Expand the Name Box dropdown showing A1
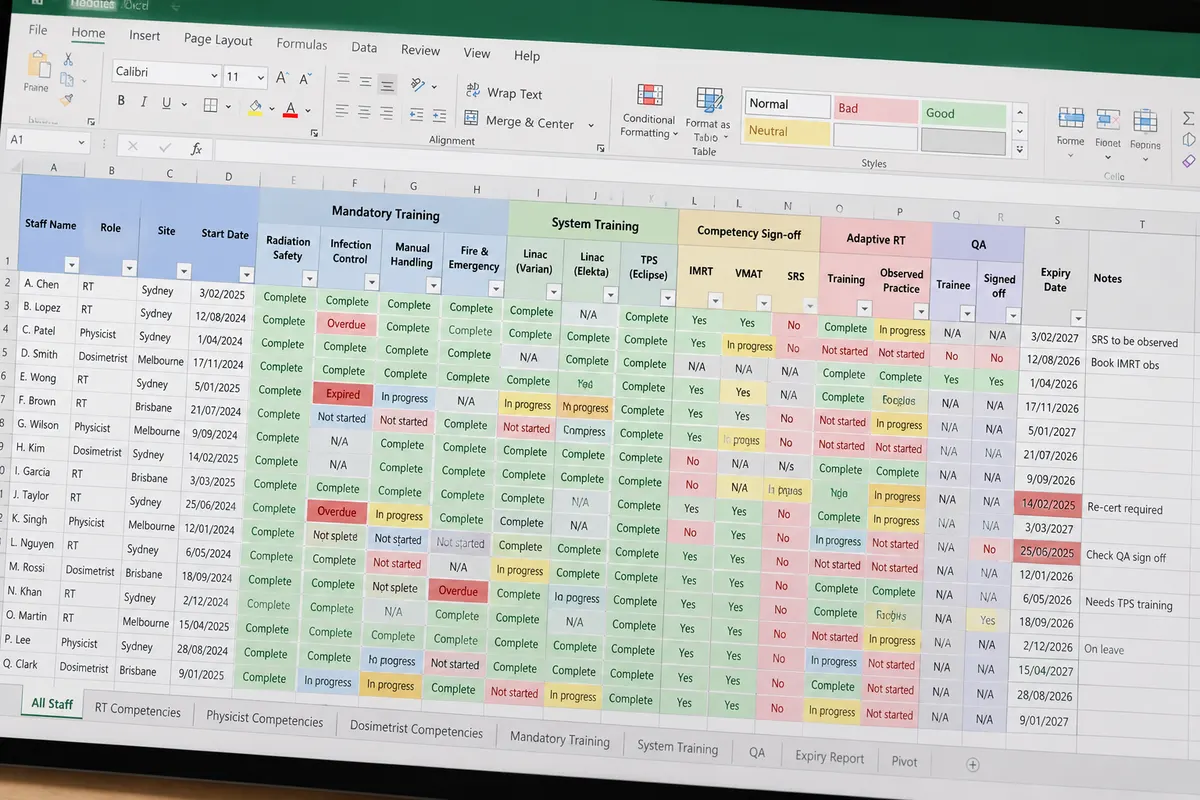This screenshot has height=800, width=1200. click(x=81, y=143)
